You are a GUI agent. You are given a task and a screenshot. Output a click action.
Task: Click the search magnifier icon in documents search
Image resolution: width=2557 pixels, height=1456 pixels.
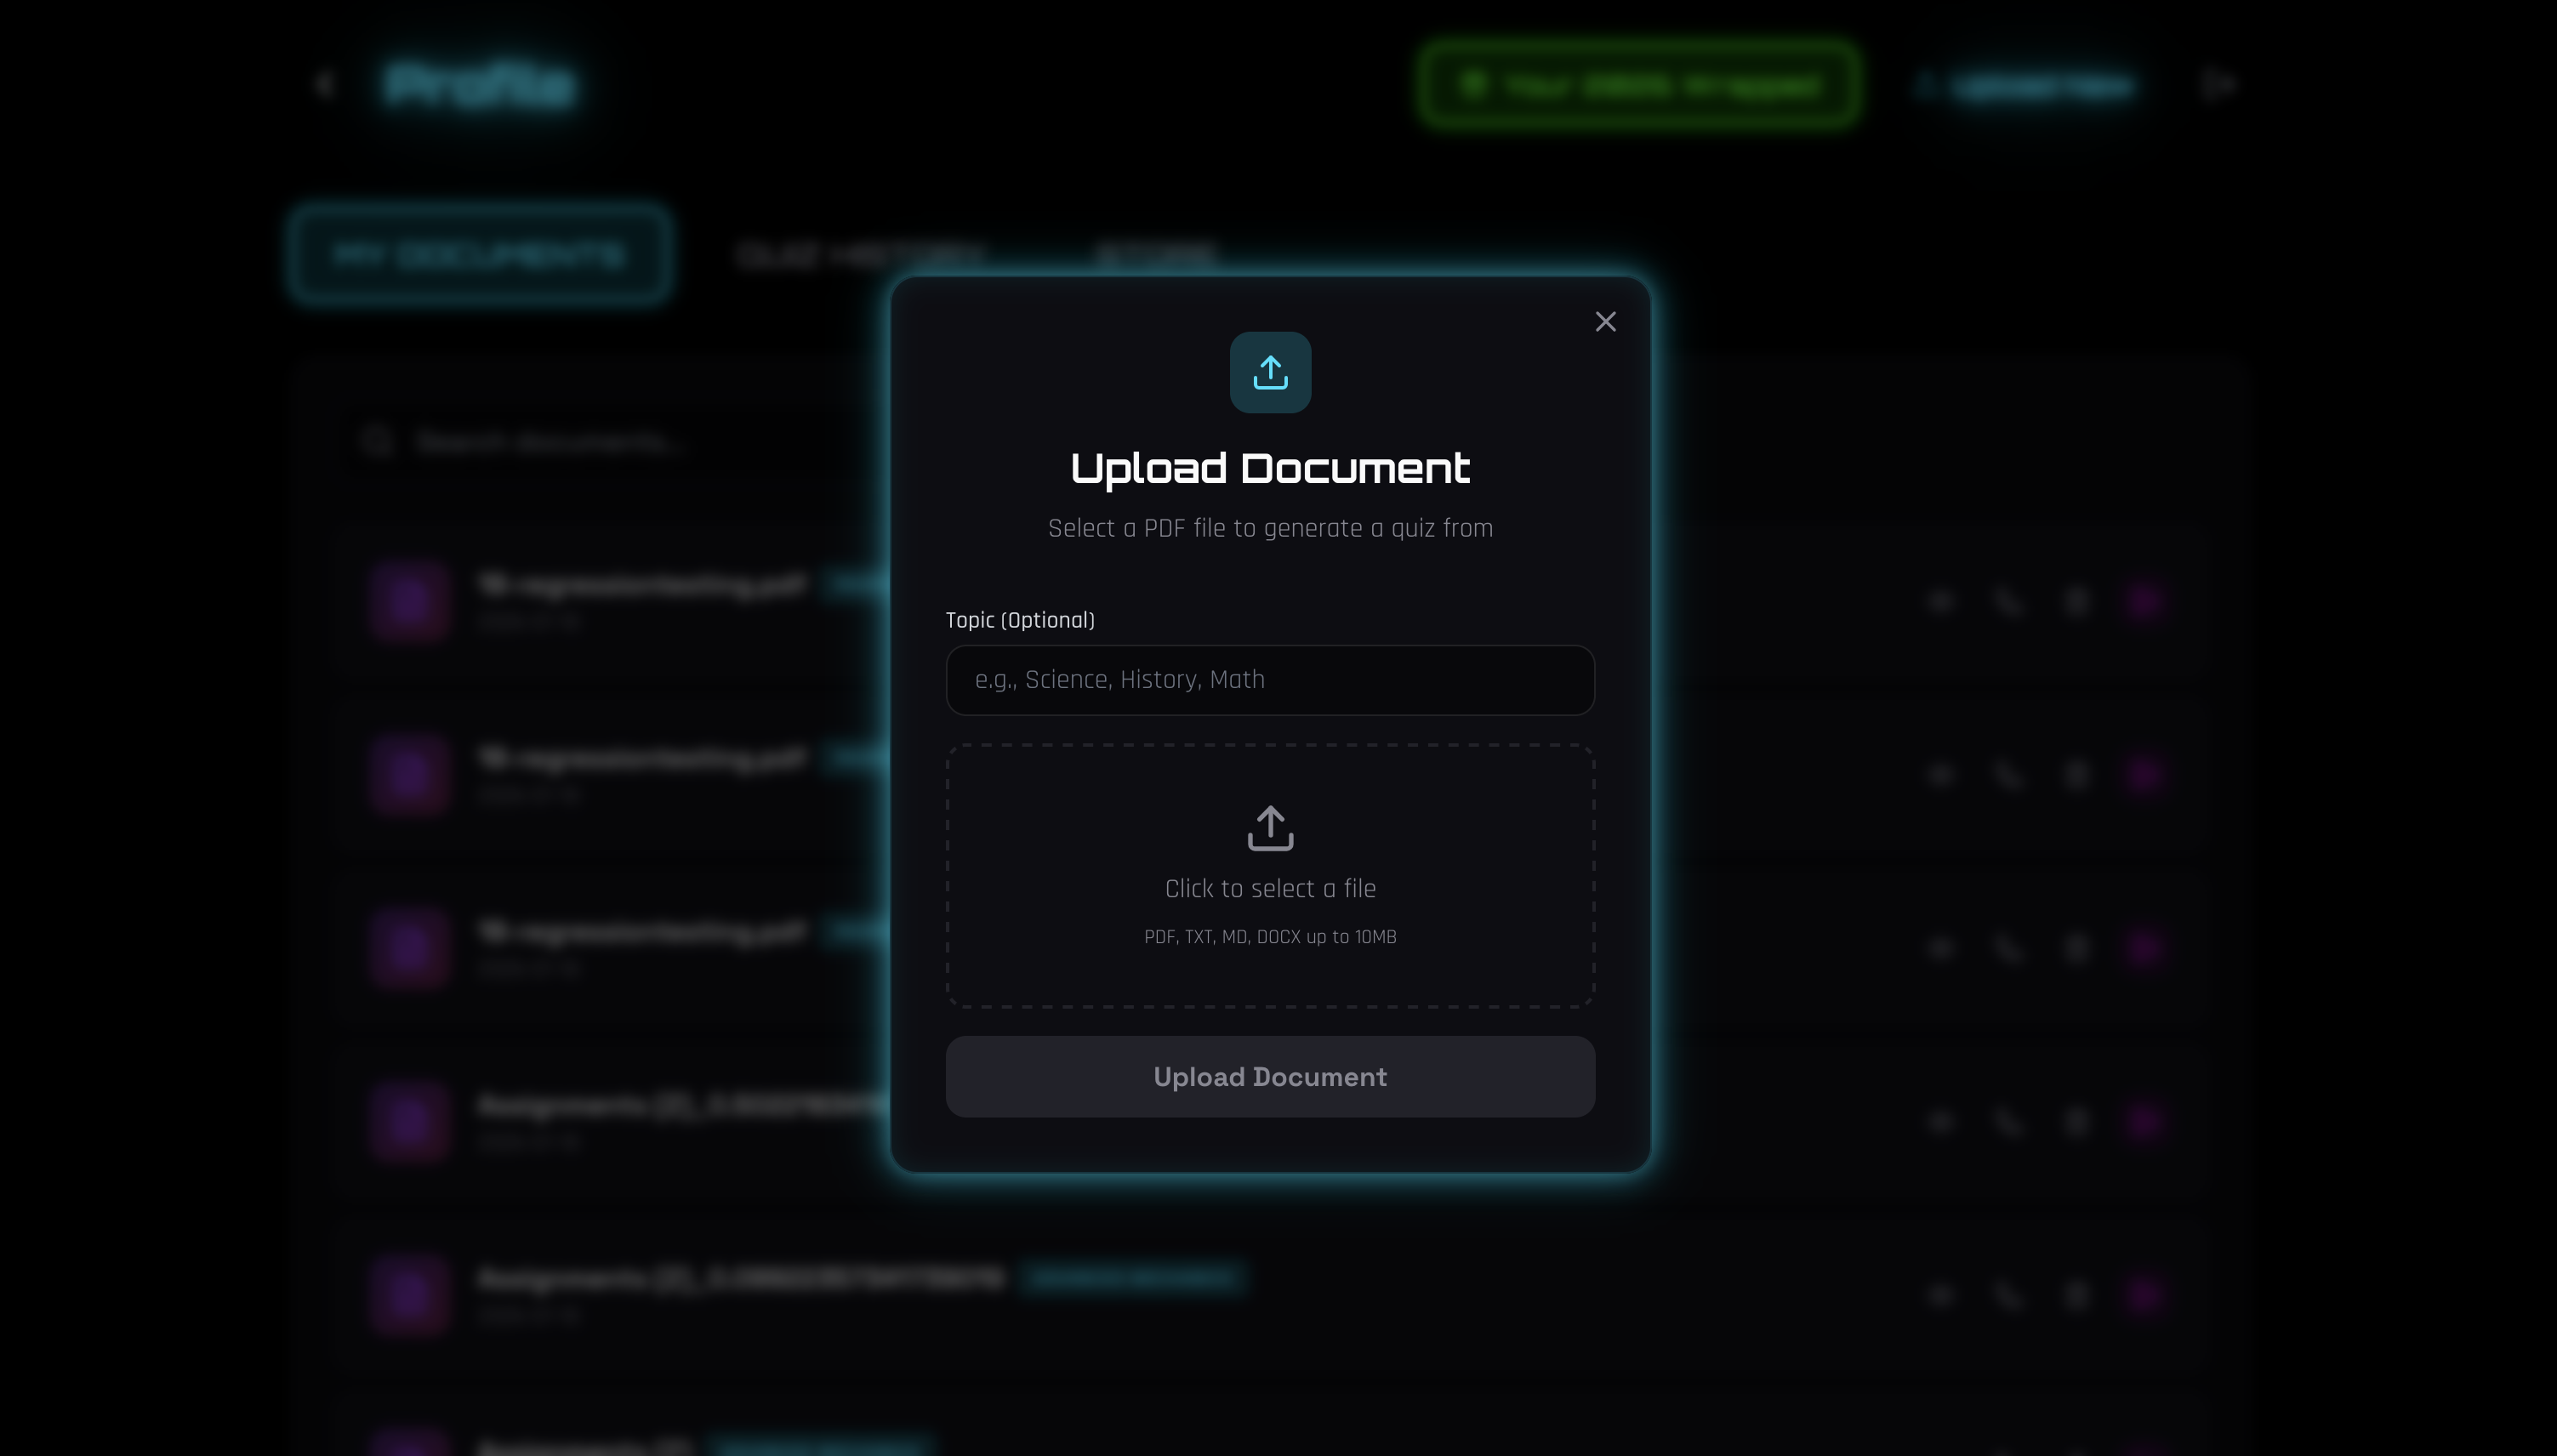click(377, 441)
